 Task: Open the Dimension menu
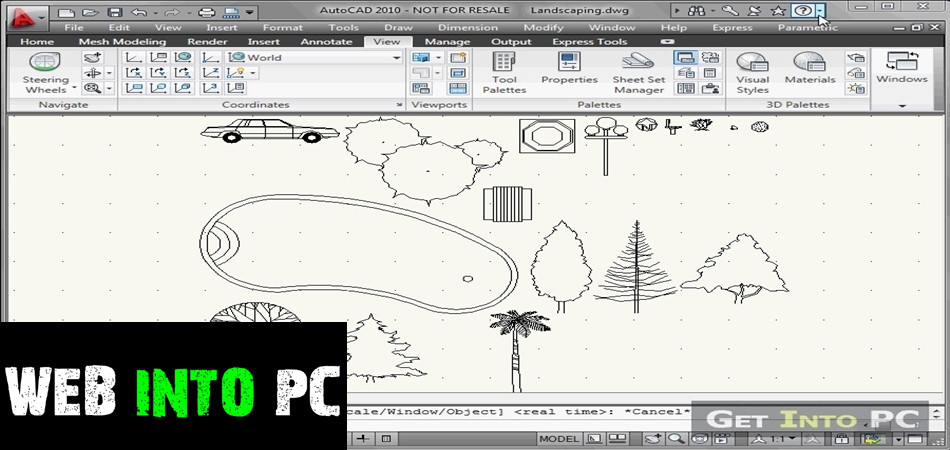[x=468, y=27]
